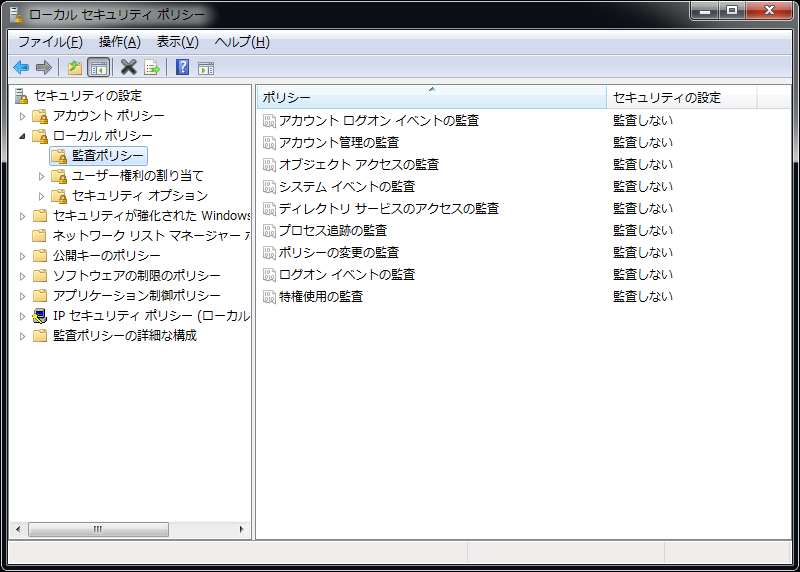Click icon beside システム イベントの監査
800x572 pixels.
pyautogui.click(x=269, y=187)
